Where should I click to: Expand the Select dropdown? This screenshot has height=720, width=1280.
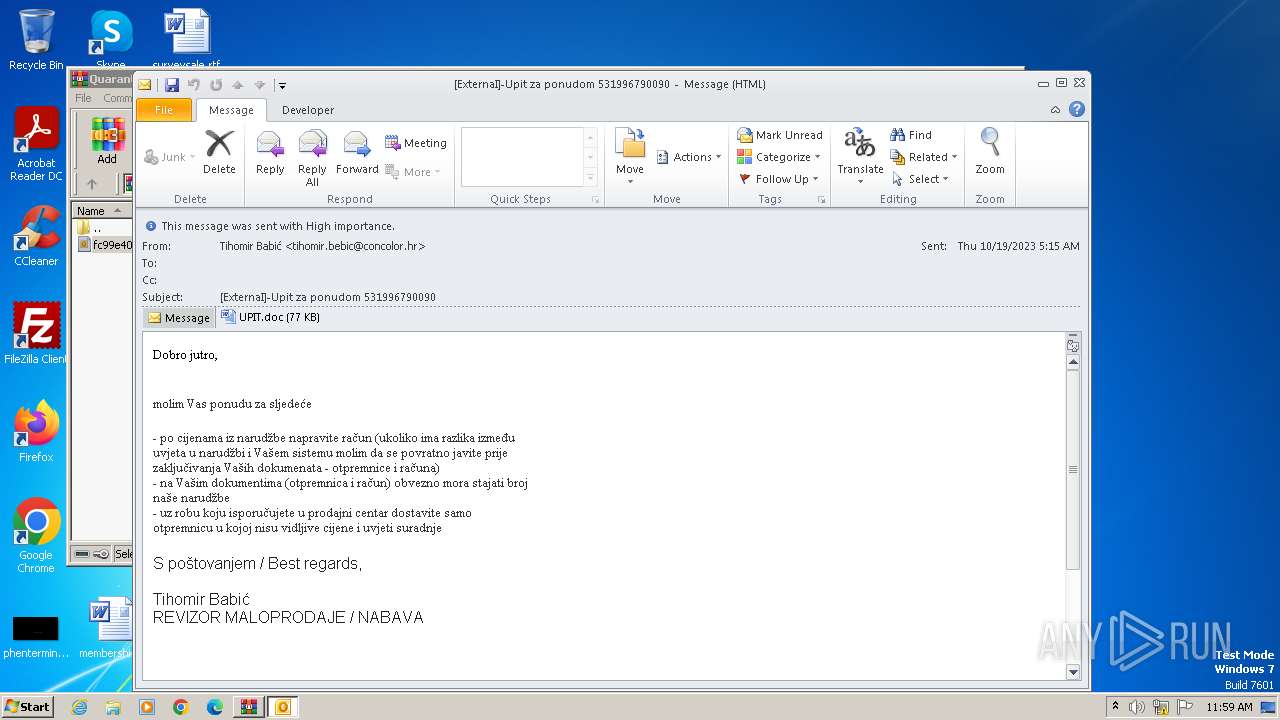click(920, 179)
